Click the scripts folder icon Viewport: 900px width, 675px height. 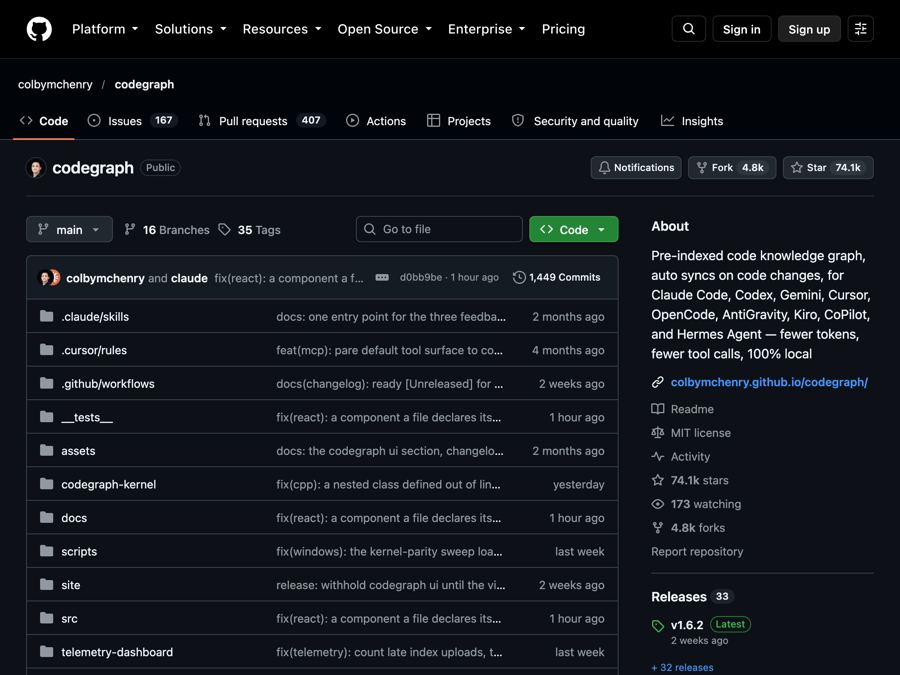click(x=46, y=551)
